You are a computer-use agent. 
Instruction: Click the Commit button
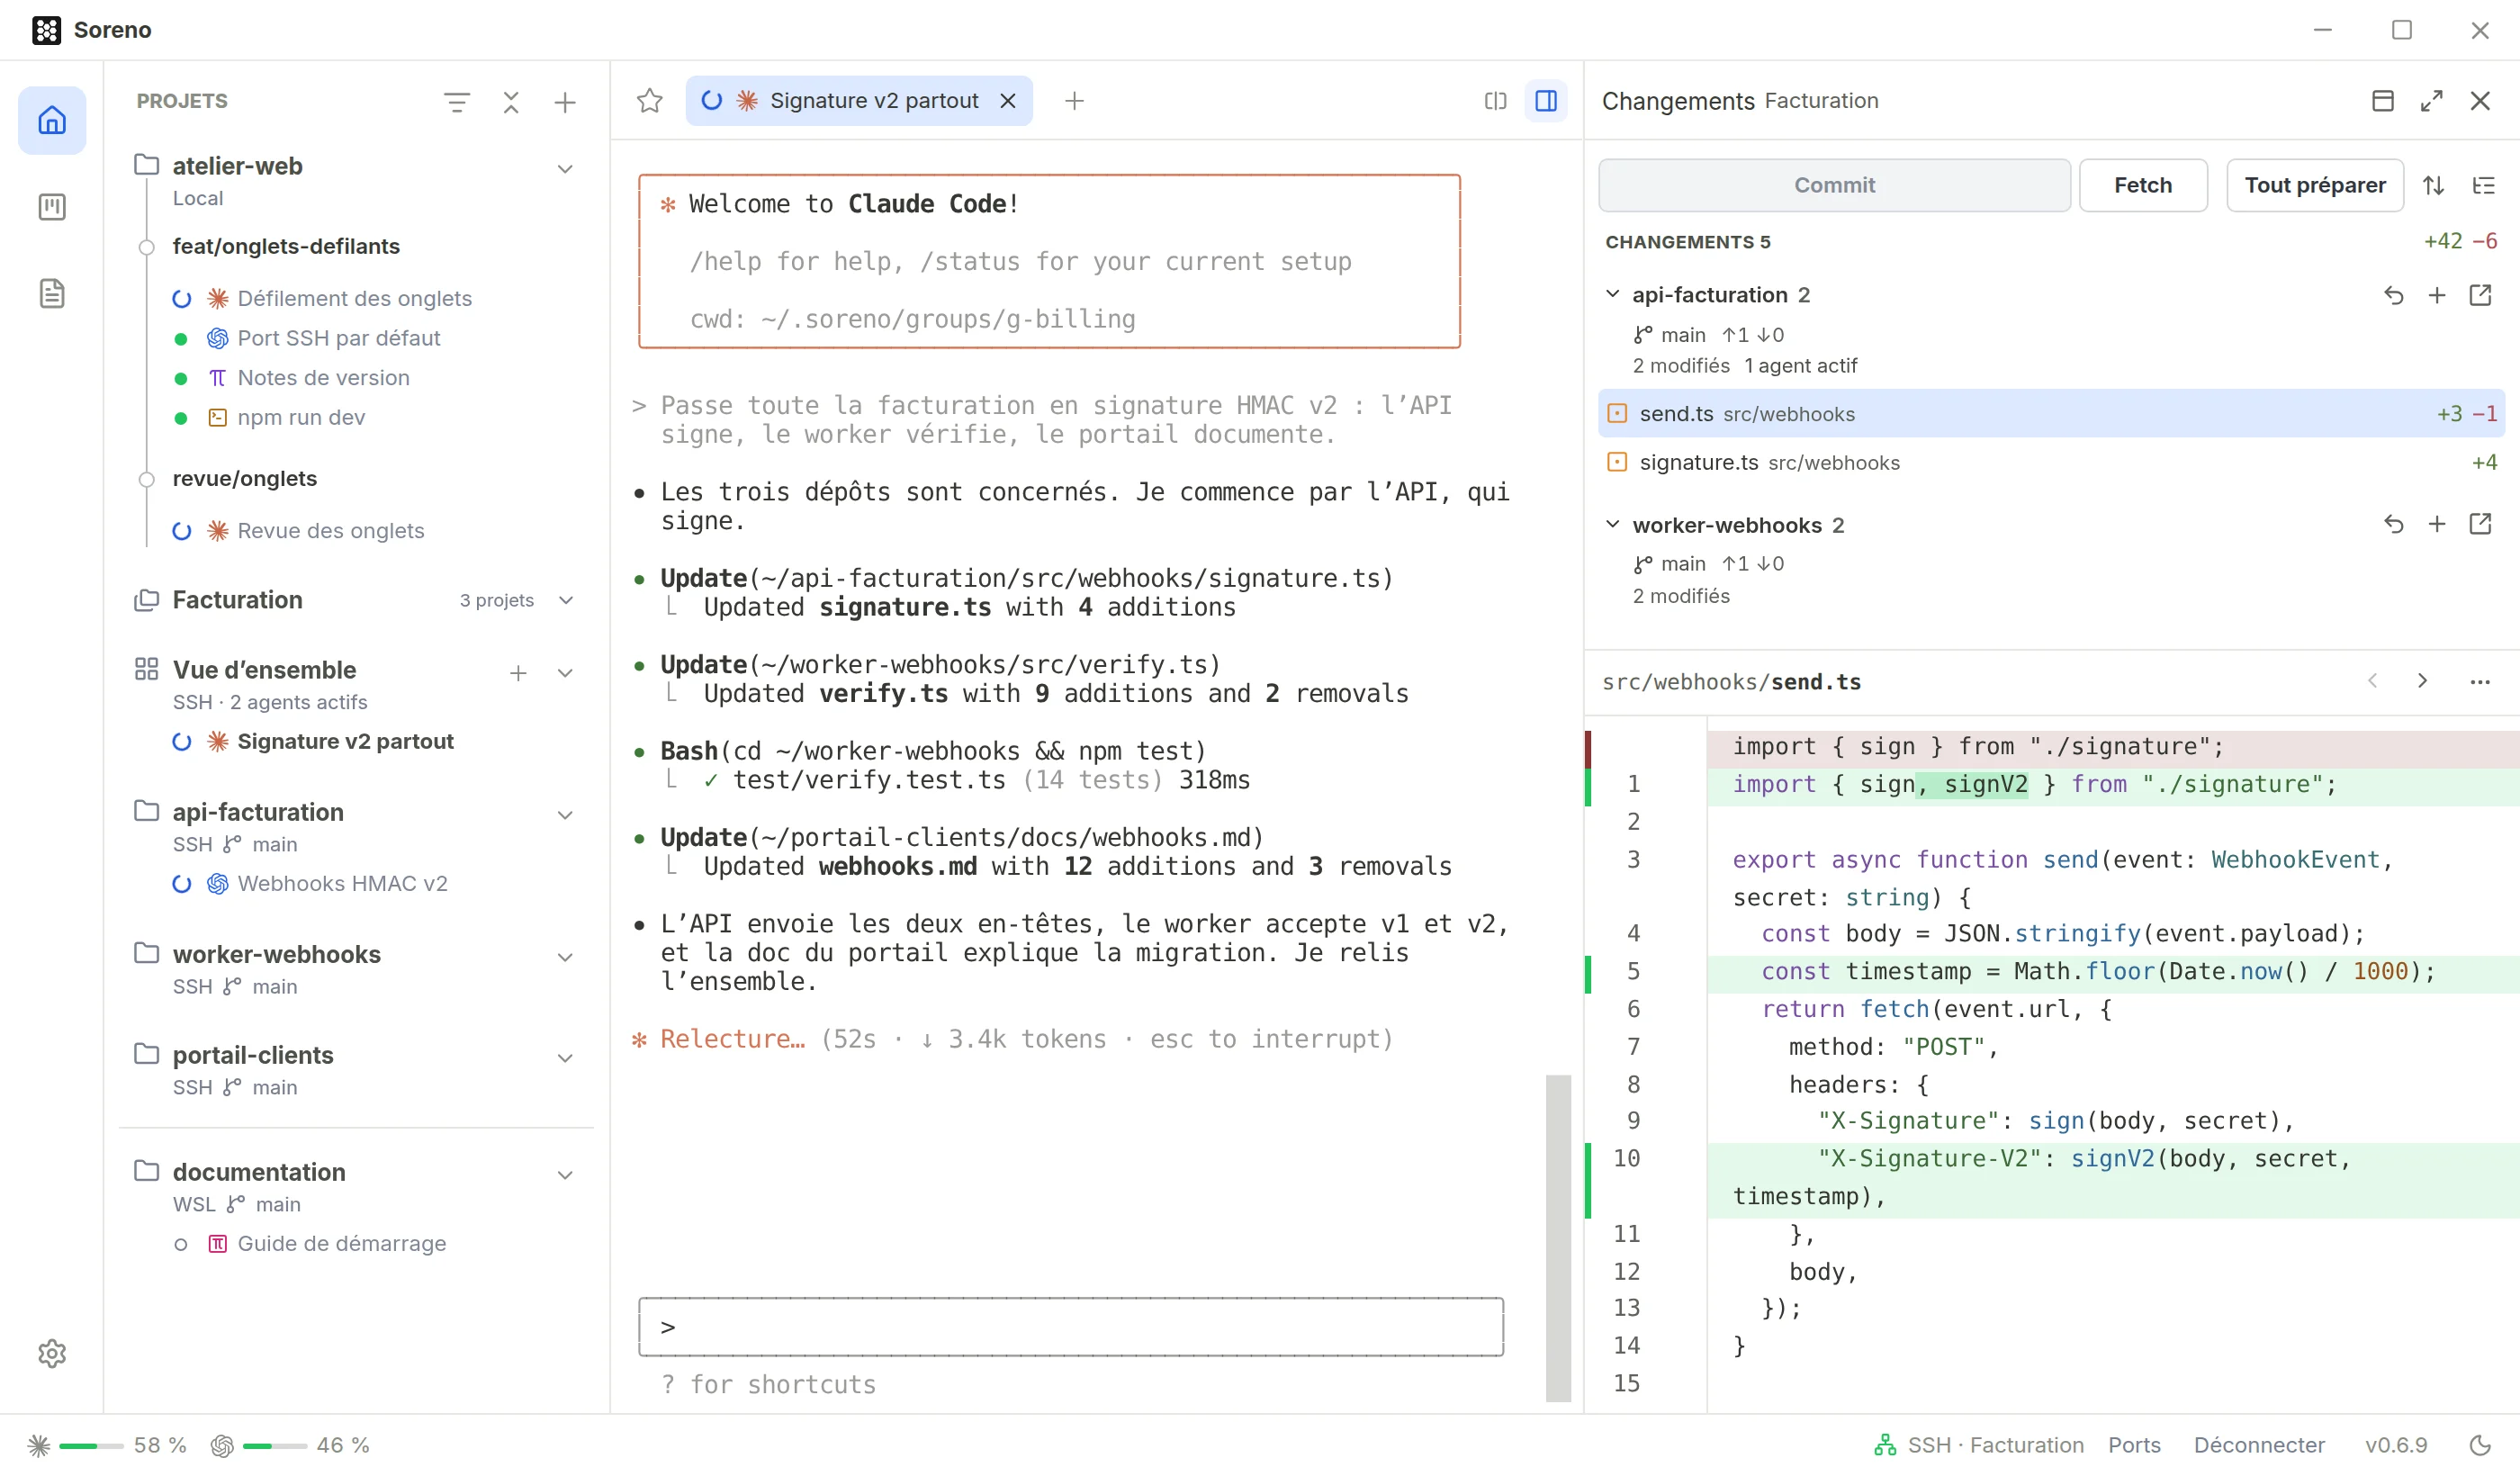[x=1834, y=185]
